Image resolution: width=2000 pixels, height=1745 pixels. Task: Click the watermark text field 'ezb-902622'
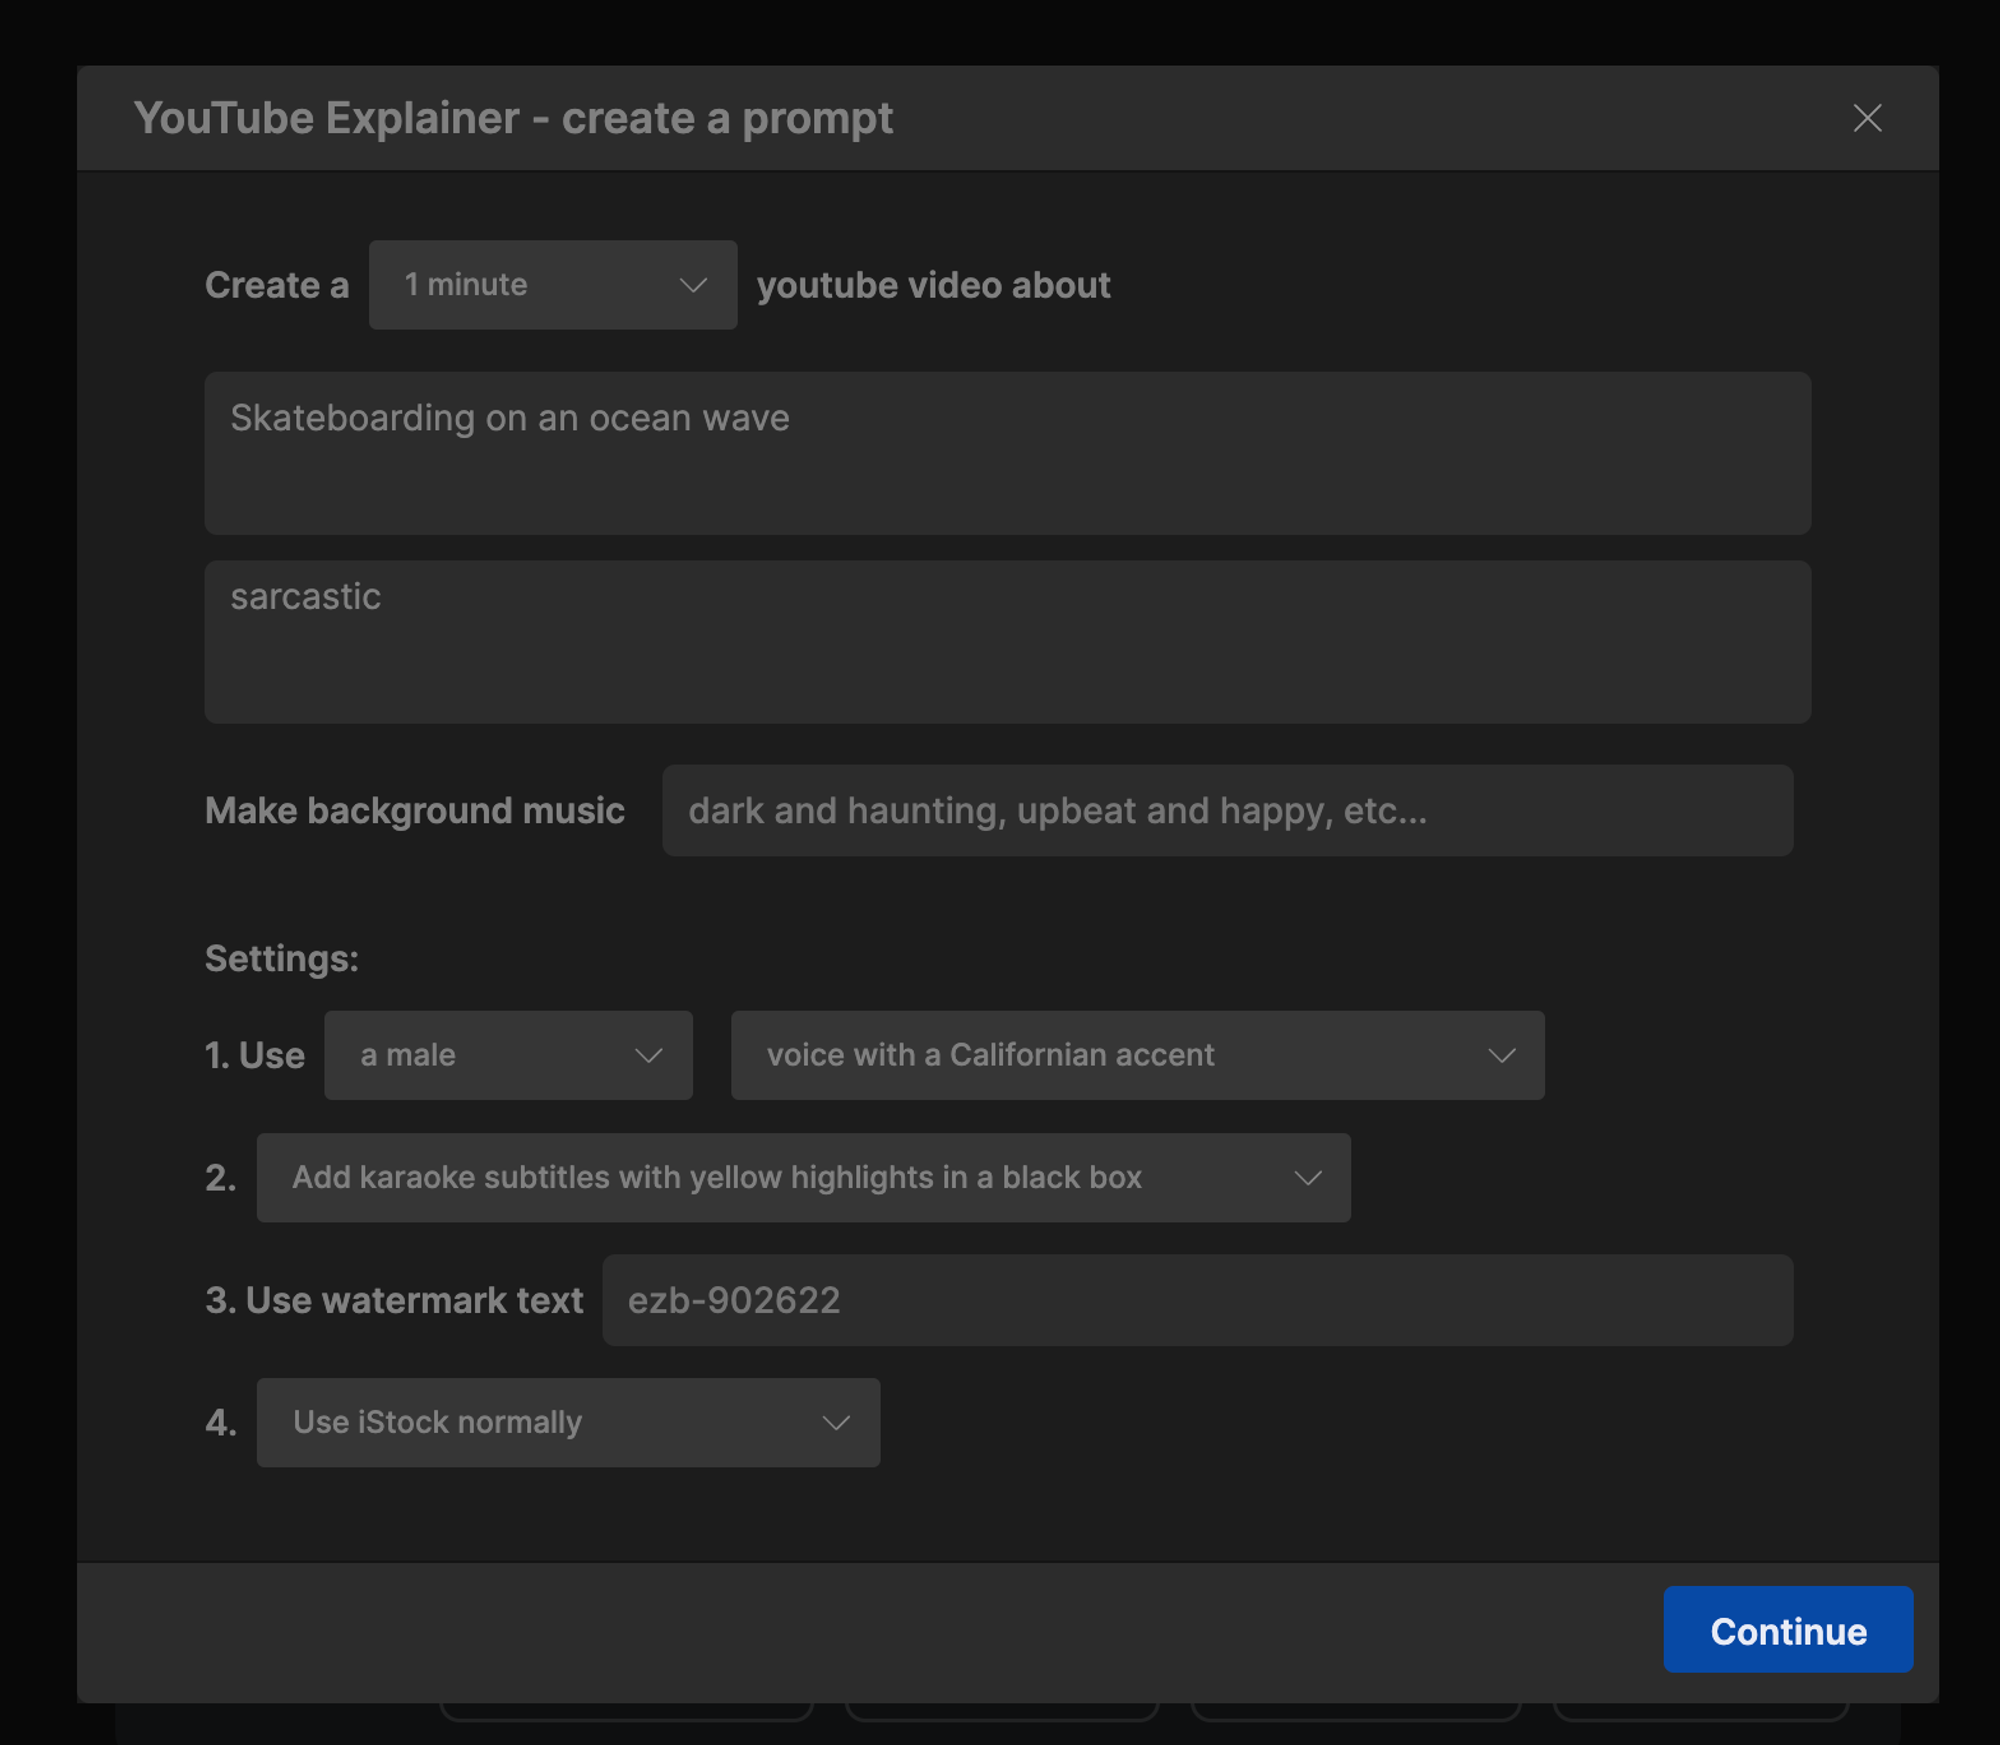click(x=1197, y=1300)
